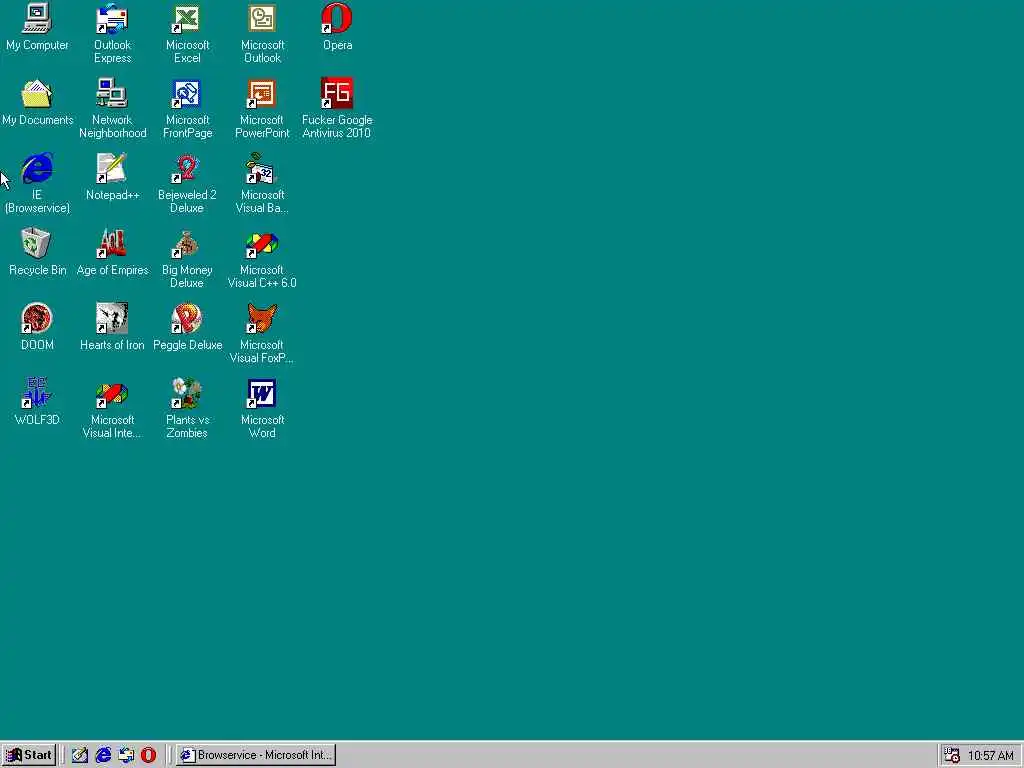Screen dimensions: 1024x768
Task: Click Show Desktop in Quick Launch
Action: (x=80, y=755)
